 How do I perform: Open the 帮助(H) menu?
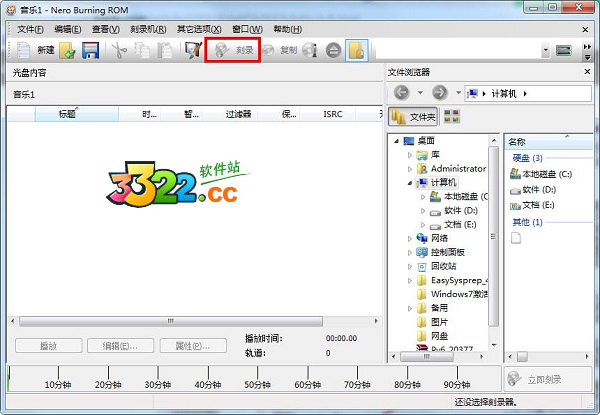pyautogui.click(x=288, y=29)
